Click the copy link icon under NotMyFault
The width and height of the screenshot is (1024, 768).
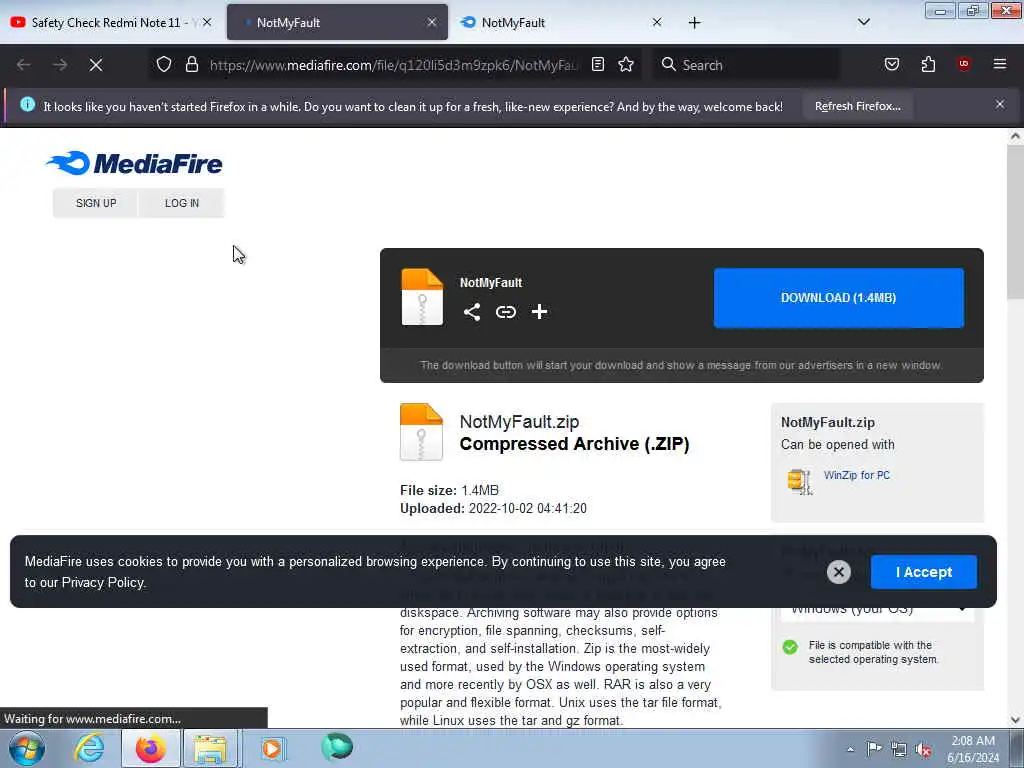coord(505,312)
